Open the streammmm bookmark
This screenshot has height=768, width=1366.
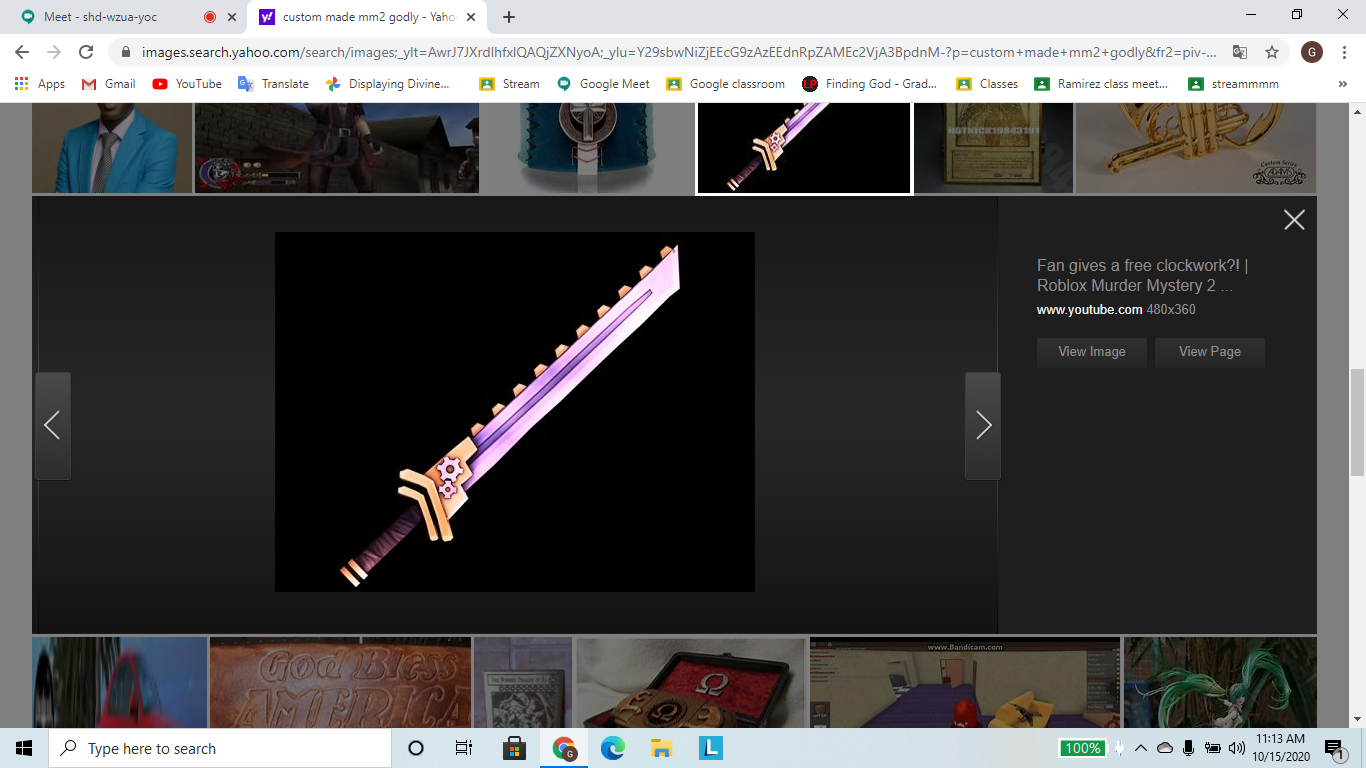click(x=1233, y=84)
